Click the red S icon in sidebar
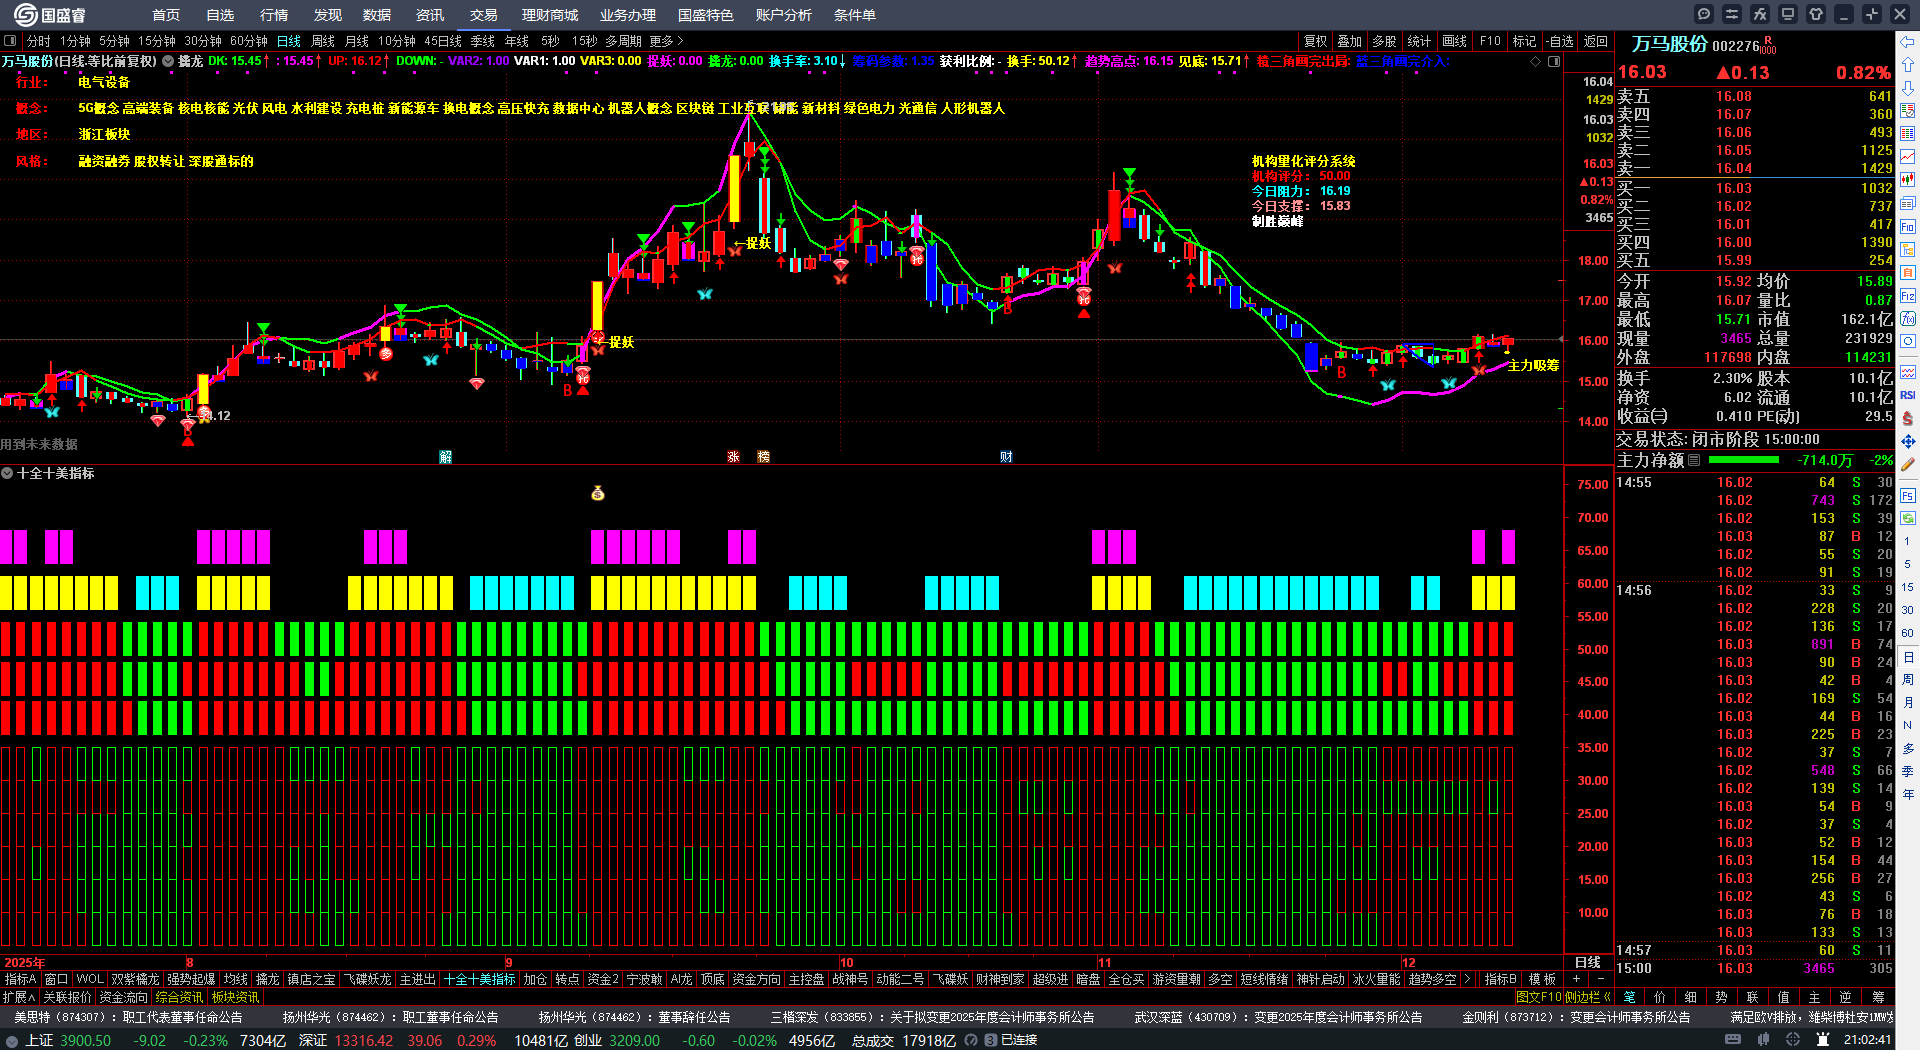This screenshot has height=1050, width=1920. (1908, 418)
